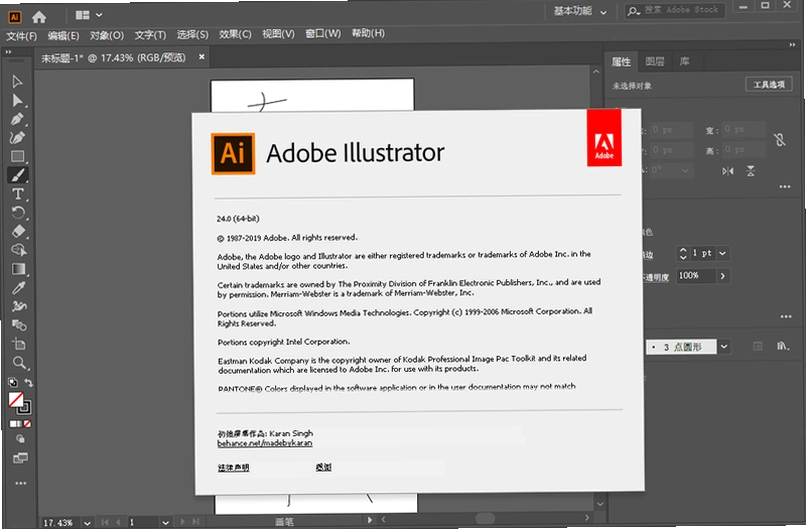Open 选择(S) menu
The height and width of the screenshot is (529, 806).
(x=193, y=34)
